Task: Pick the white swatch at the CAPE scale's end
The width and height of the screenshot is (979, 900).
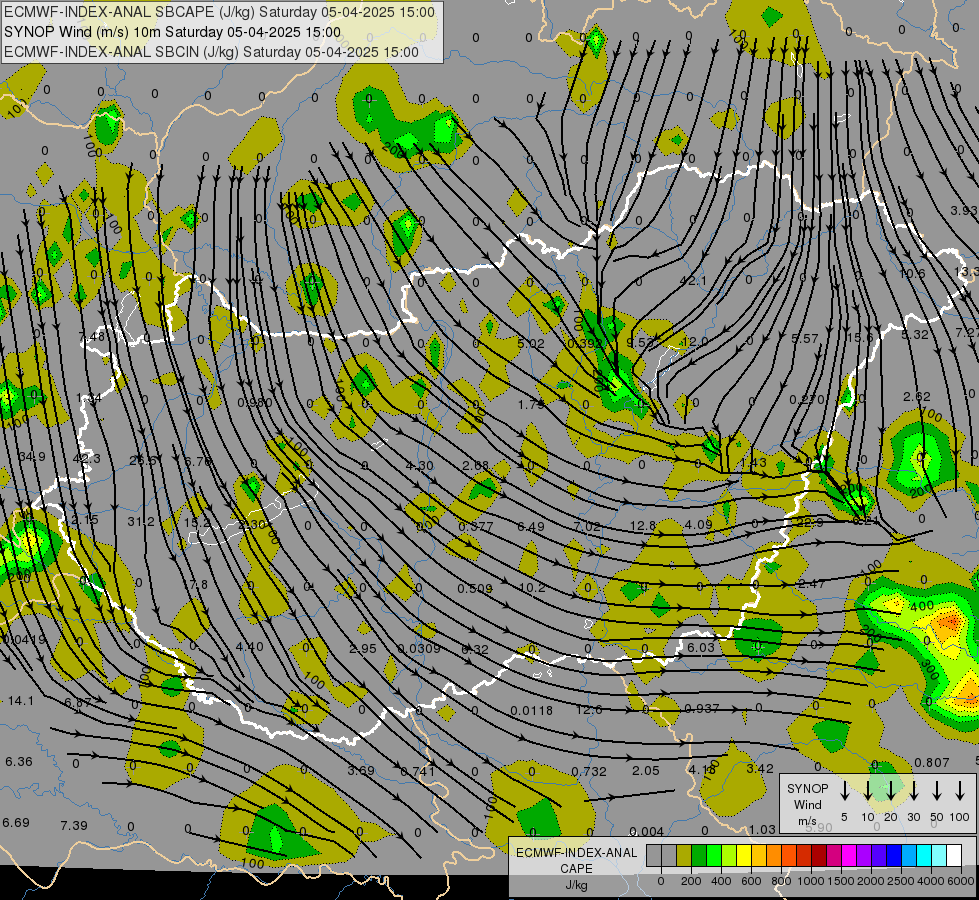Action: pos(954,856)
